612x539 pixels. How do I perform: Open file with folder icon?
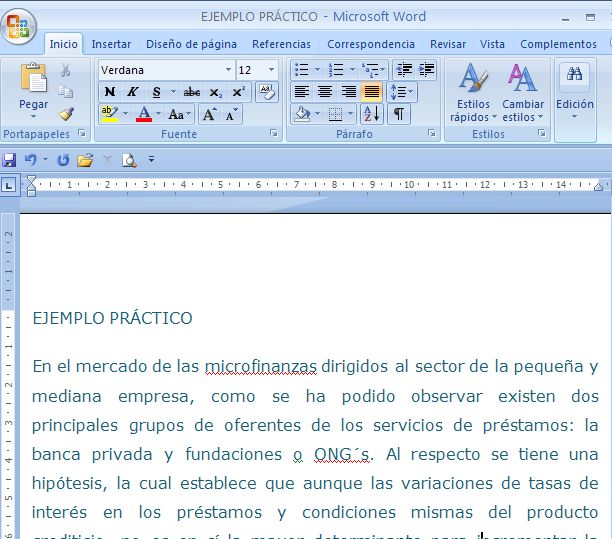(85, 160)
